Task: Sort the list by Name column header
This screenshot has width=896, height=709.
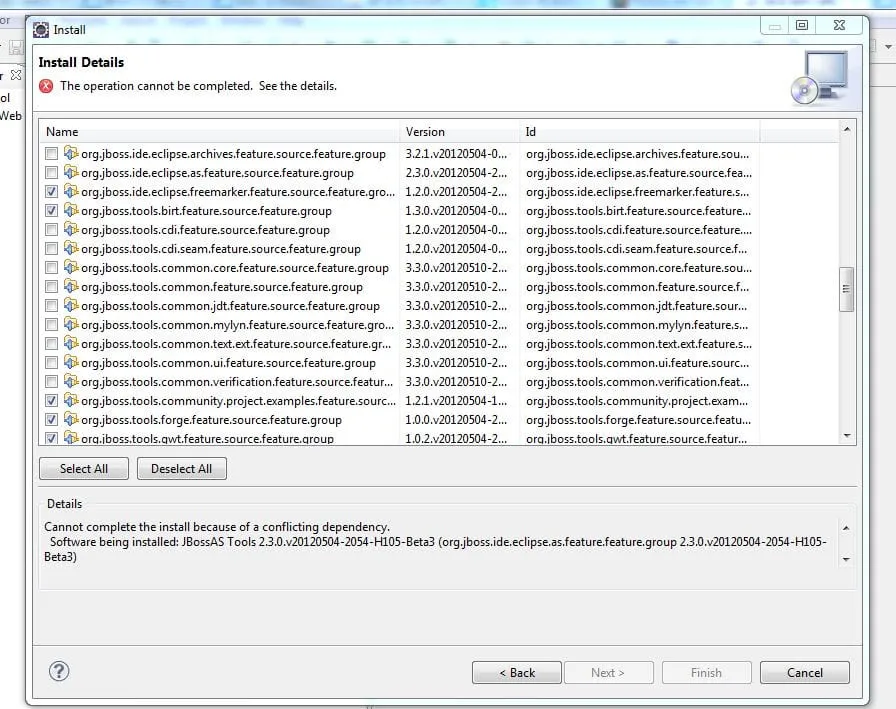Action: tap(219, 131)
